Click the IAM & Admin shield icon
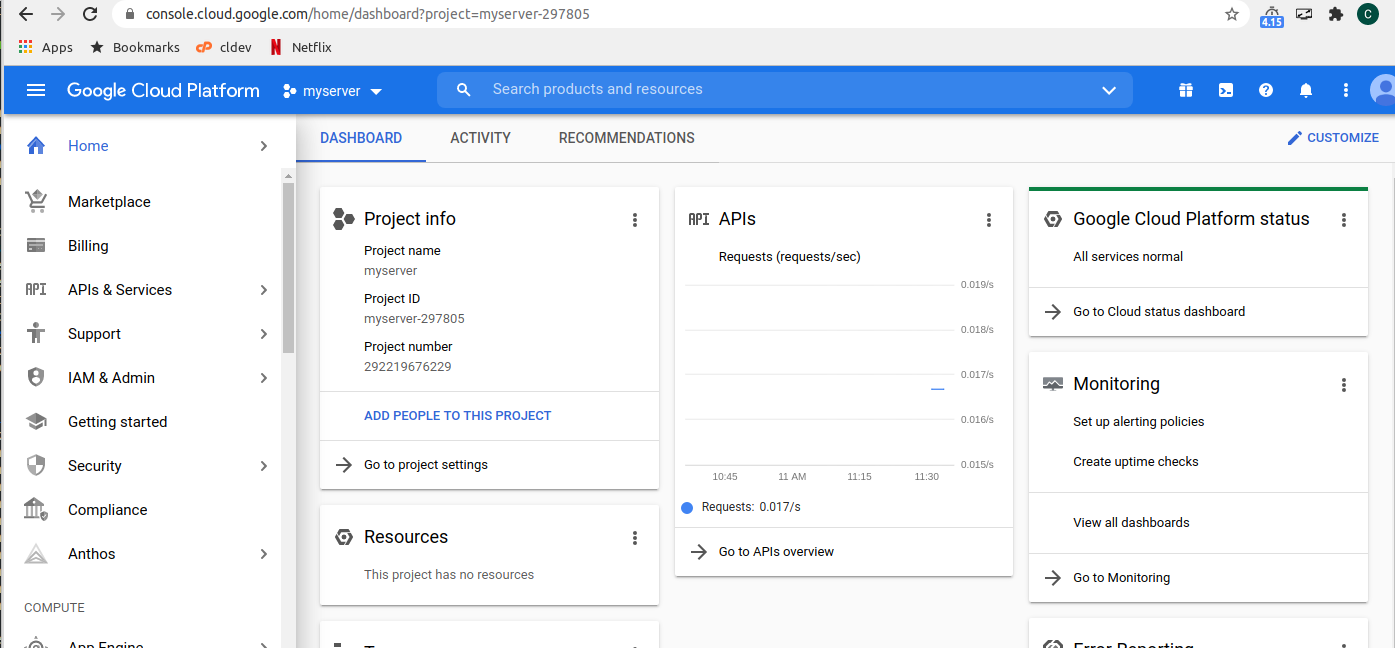The width and height of the screenshot is (1395, 648). [x=36, y=378]
